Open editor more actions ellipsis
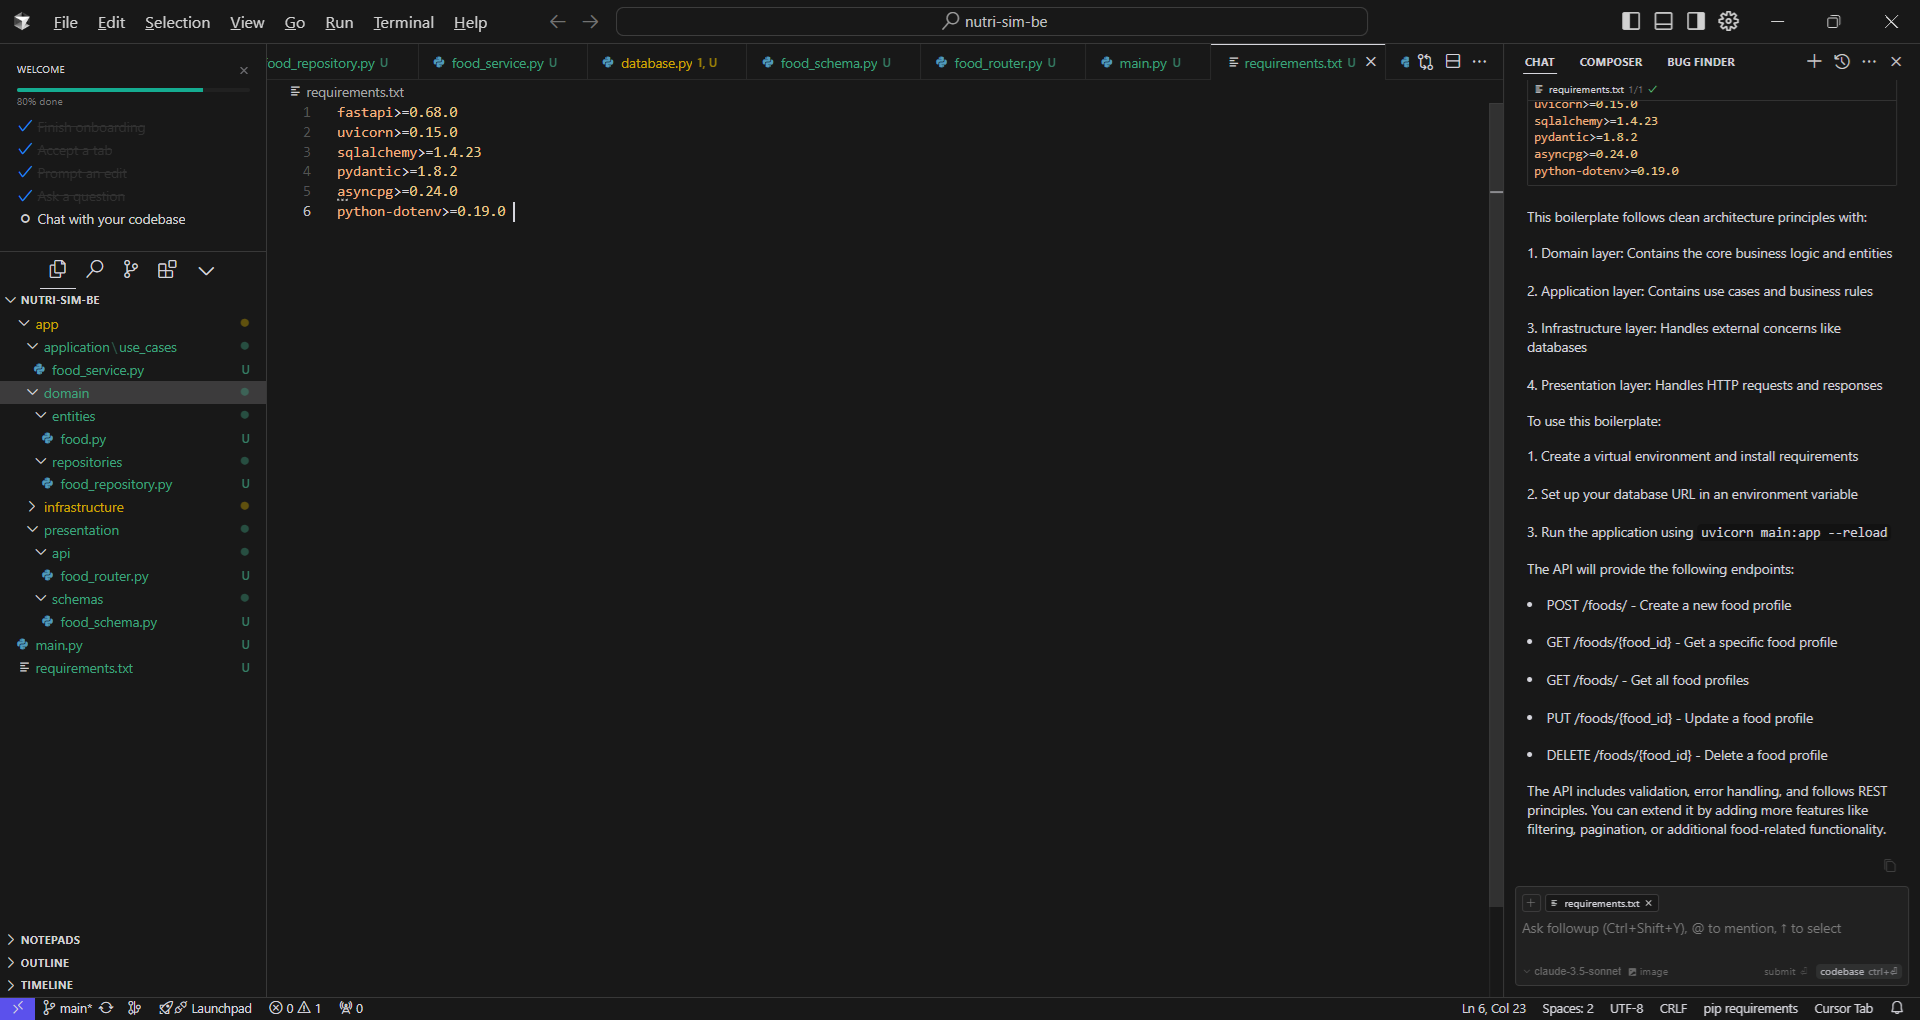The width and height of the screenshot is (1920, 1020). click(x=1480, y=62)
